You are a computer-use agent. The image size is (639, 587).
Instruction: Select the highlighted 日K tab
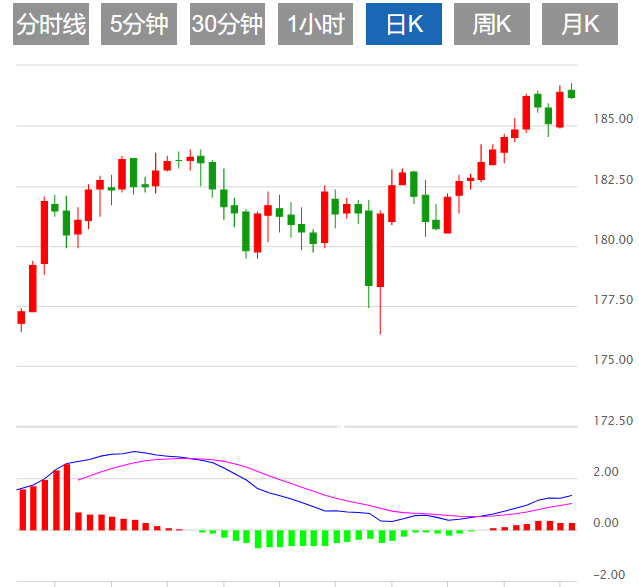point(403,25)
